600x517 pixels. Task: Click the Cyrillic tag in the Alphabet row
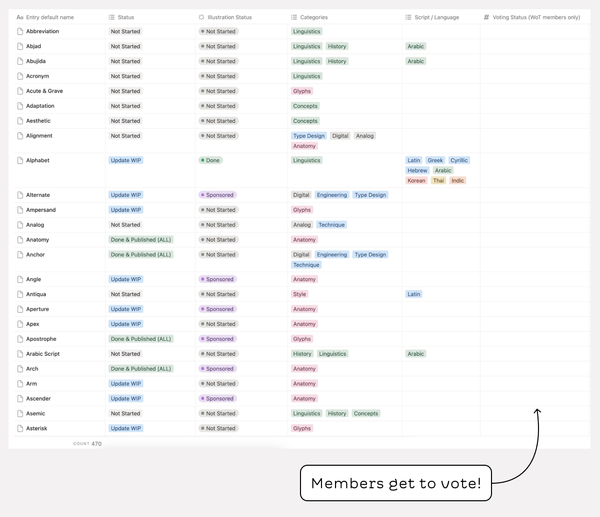coord(459,160)
